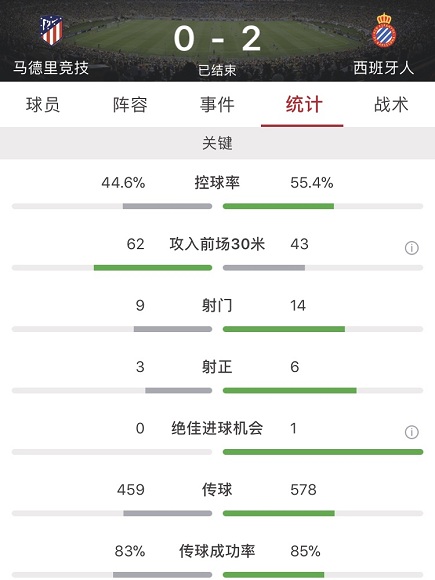Tap the 0 - 2 match score
This screenshot has height=580, width=435.
click(218, 38)
